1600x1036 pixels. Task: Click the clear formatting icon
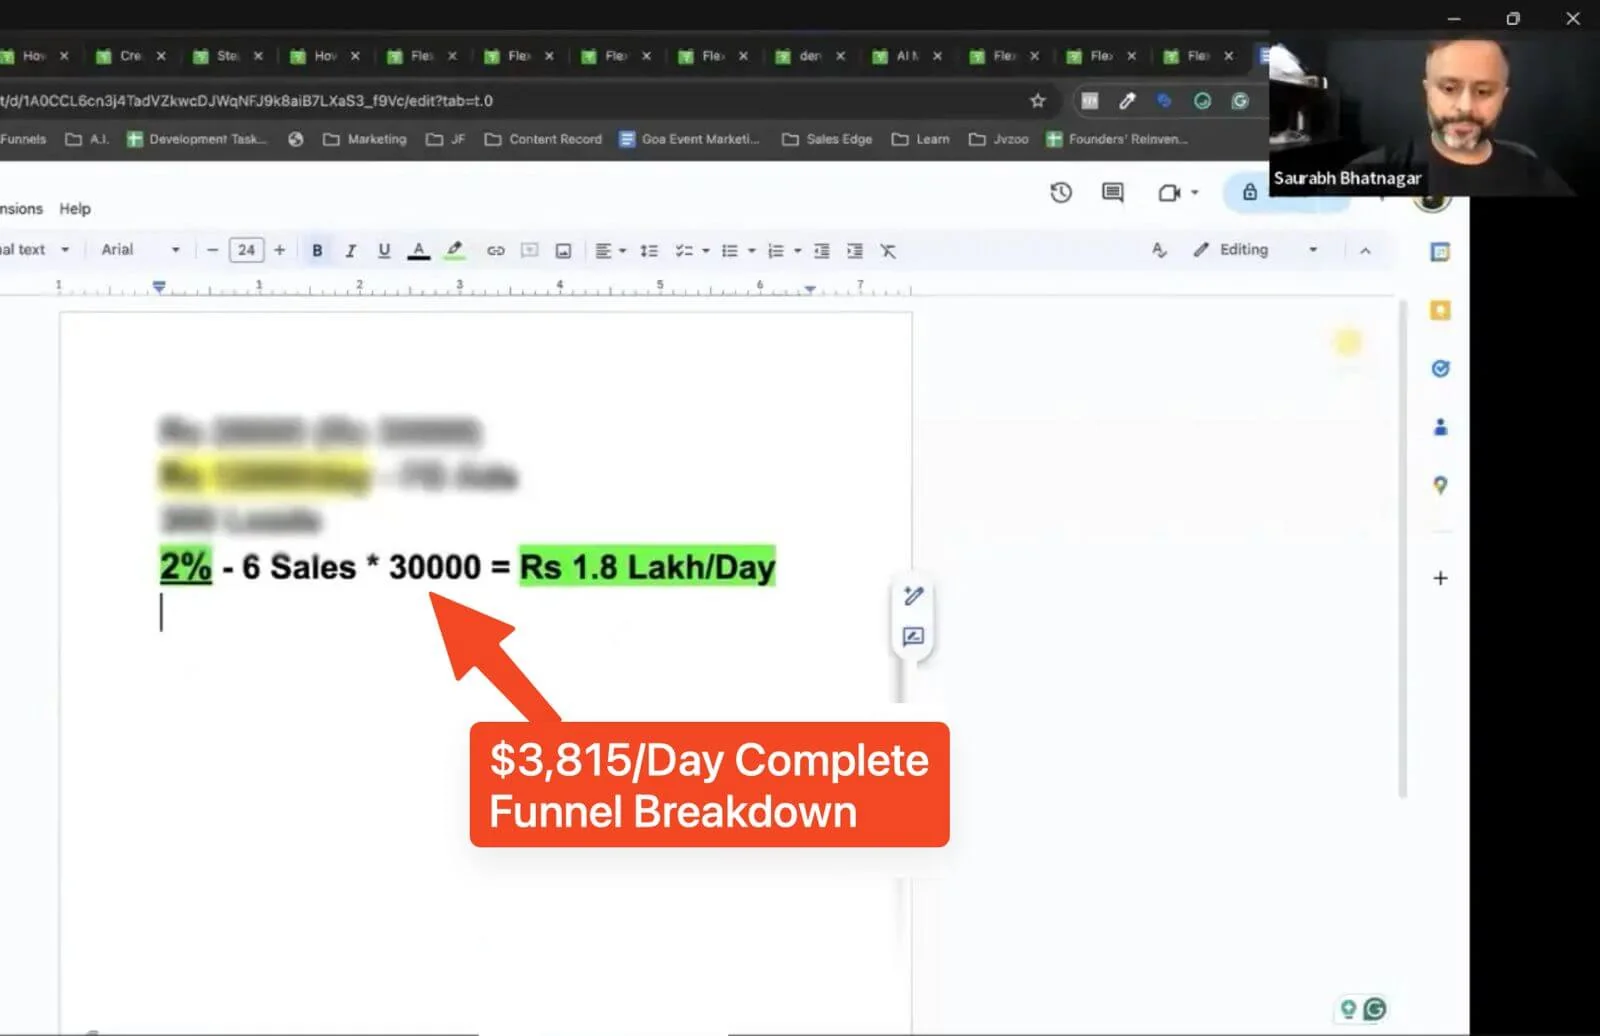[888, 250]
